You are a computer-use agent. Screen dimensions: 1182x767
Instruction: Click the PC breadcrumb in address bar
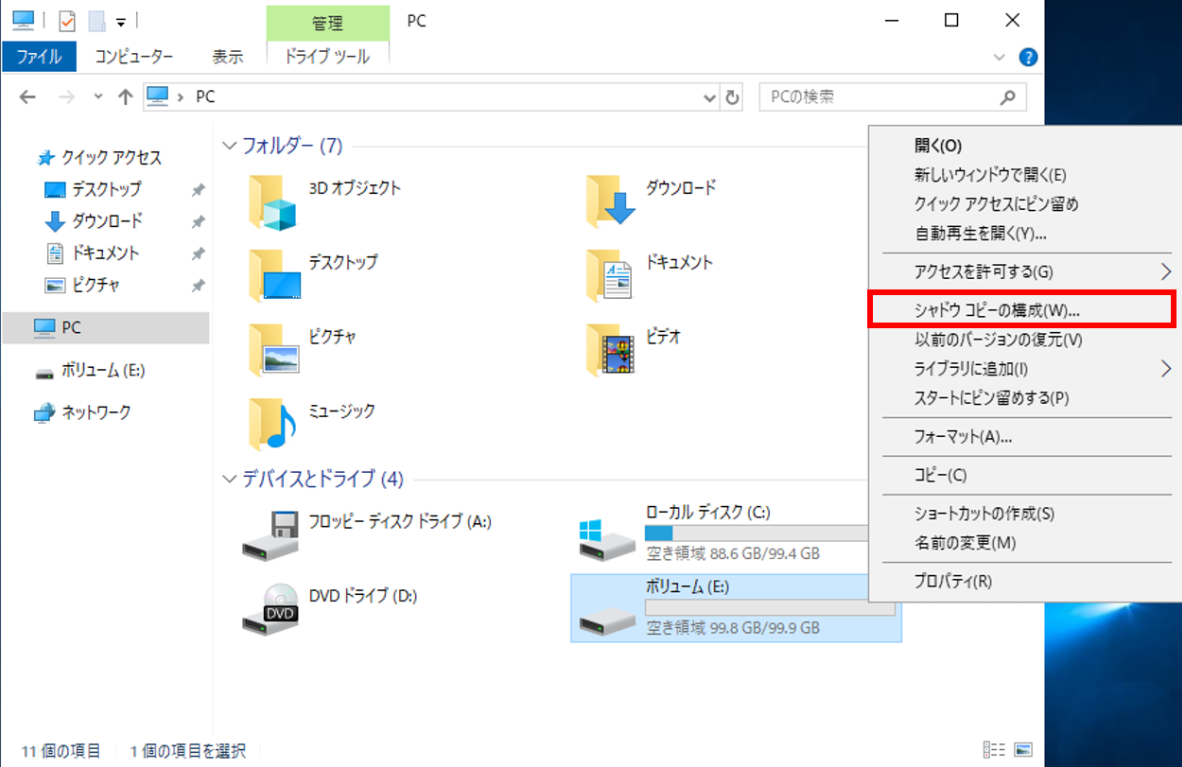pyautogui.click(x=205, y=97)
